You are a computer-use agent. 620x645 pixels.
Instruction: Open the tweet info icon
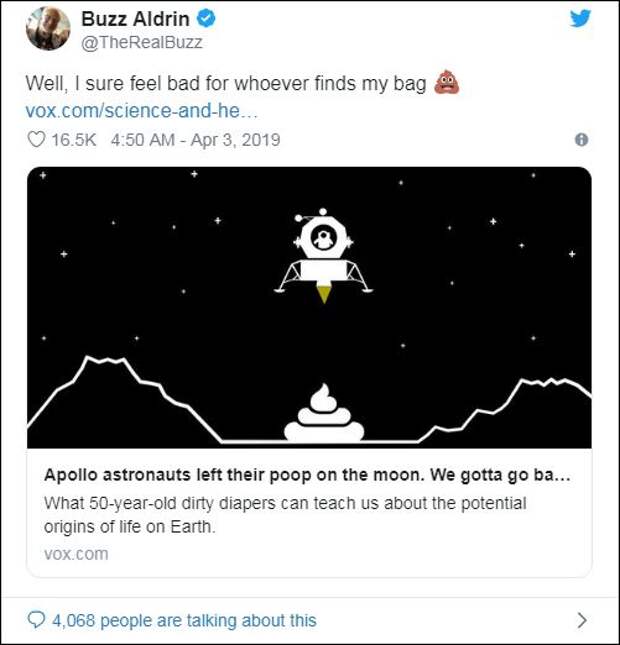pos(581,140)
